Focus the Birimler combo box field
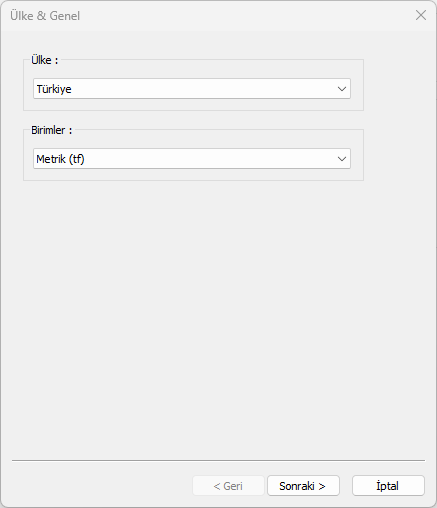437x508 pixels. pyautogui.click(x=192, y=159)
